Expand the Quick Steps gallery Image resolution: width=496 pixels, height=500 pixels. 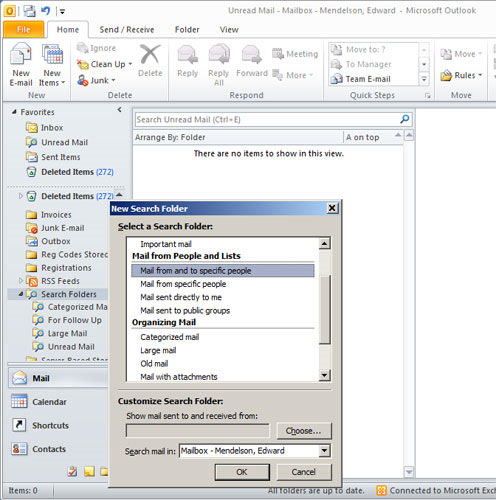pyautogui.click(x=424, y=79)
